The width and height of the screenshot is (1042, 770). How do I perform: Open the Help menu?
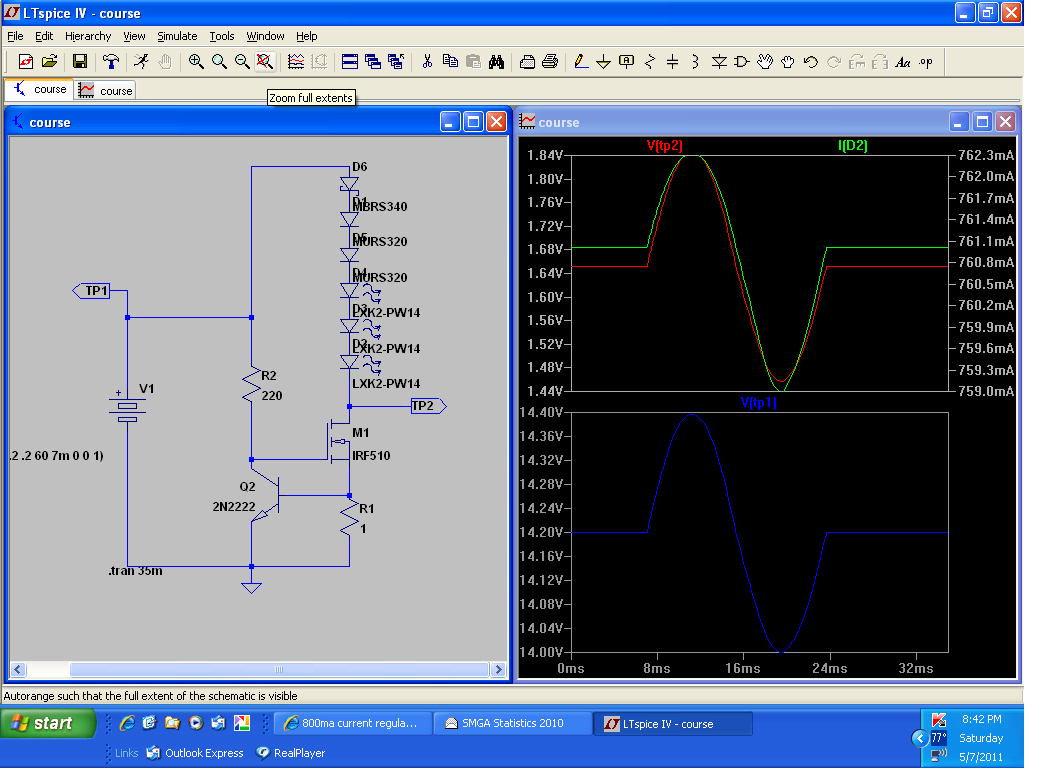click(x=306, y=36)
